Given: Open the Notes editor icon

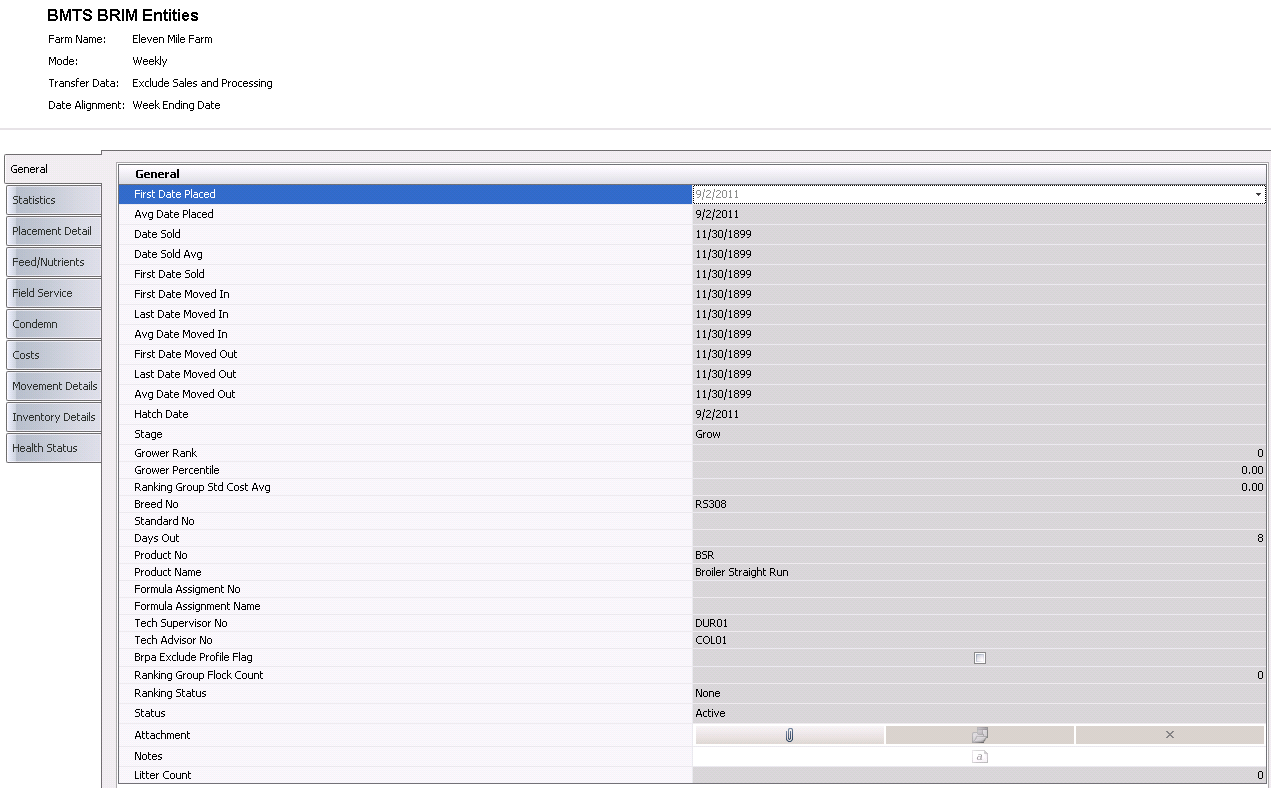Looking at the screenshot, I should click(980, 757).
